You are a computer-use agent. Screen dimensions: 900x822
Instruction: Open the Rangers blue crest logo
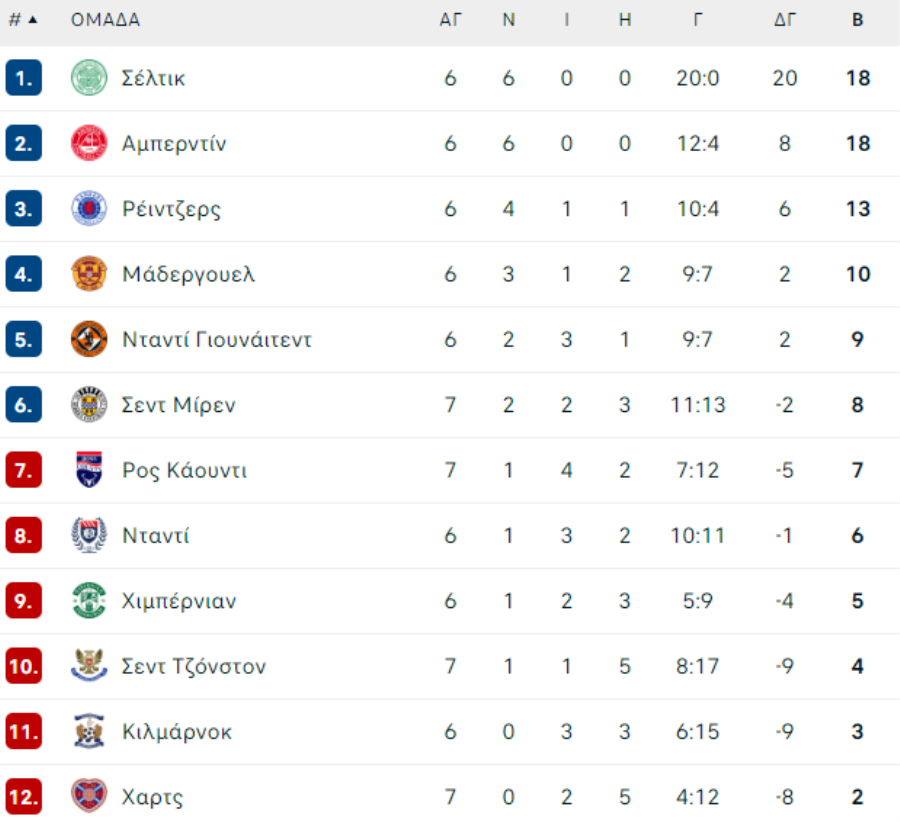pyautogui.click(x=89, y=208)
